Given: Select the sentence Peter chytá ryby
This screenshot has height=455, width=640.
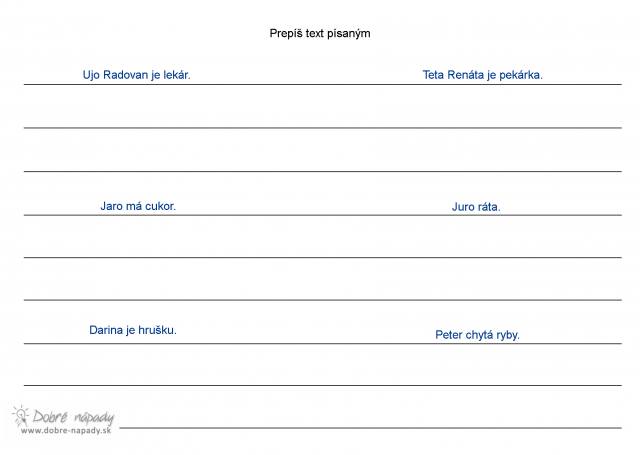Looking at the screenshot, I should [x=477, y=335].
